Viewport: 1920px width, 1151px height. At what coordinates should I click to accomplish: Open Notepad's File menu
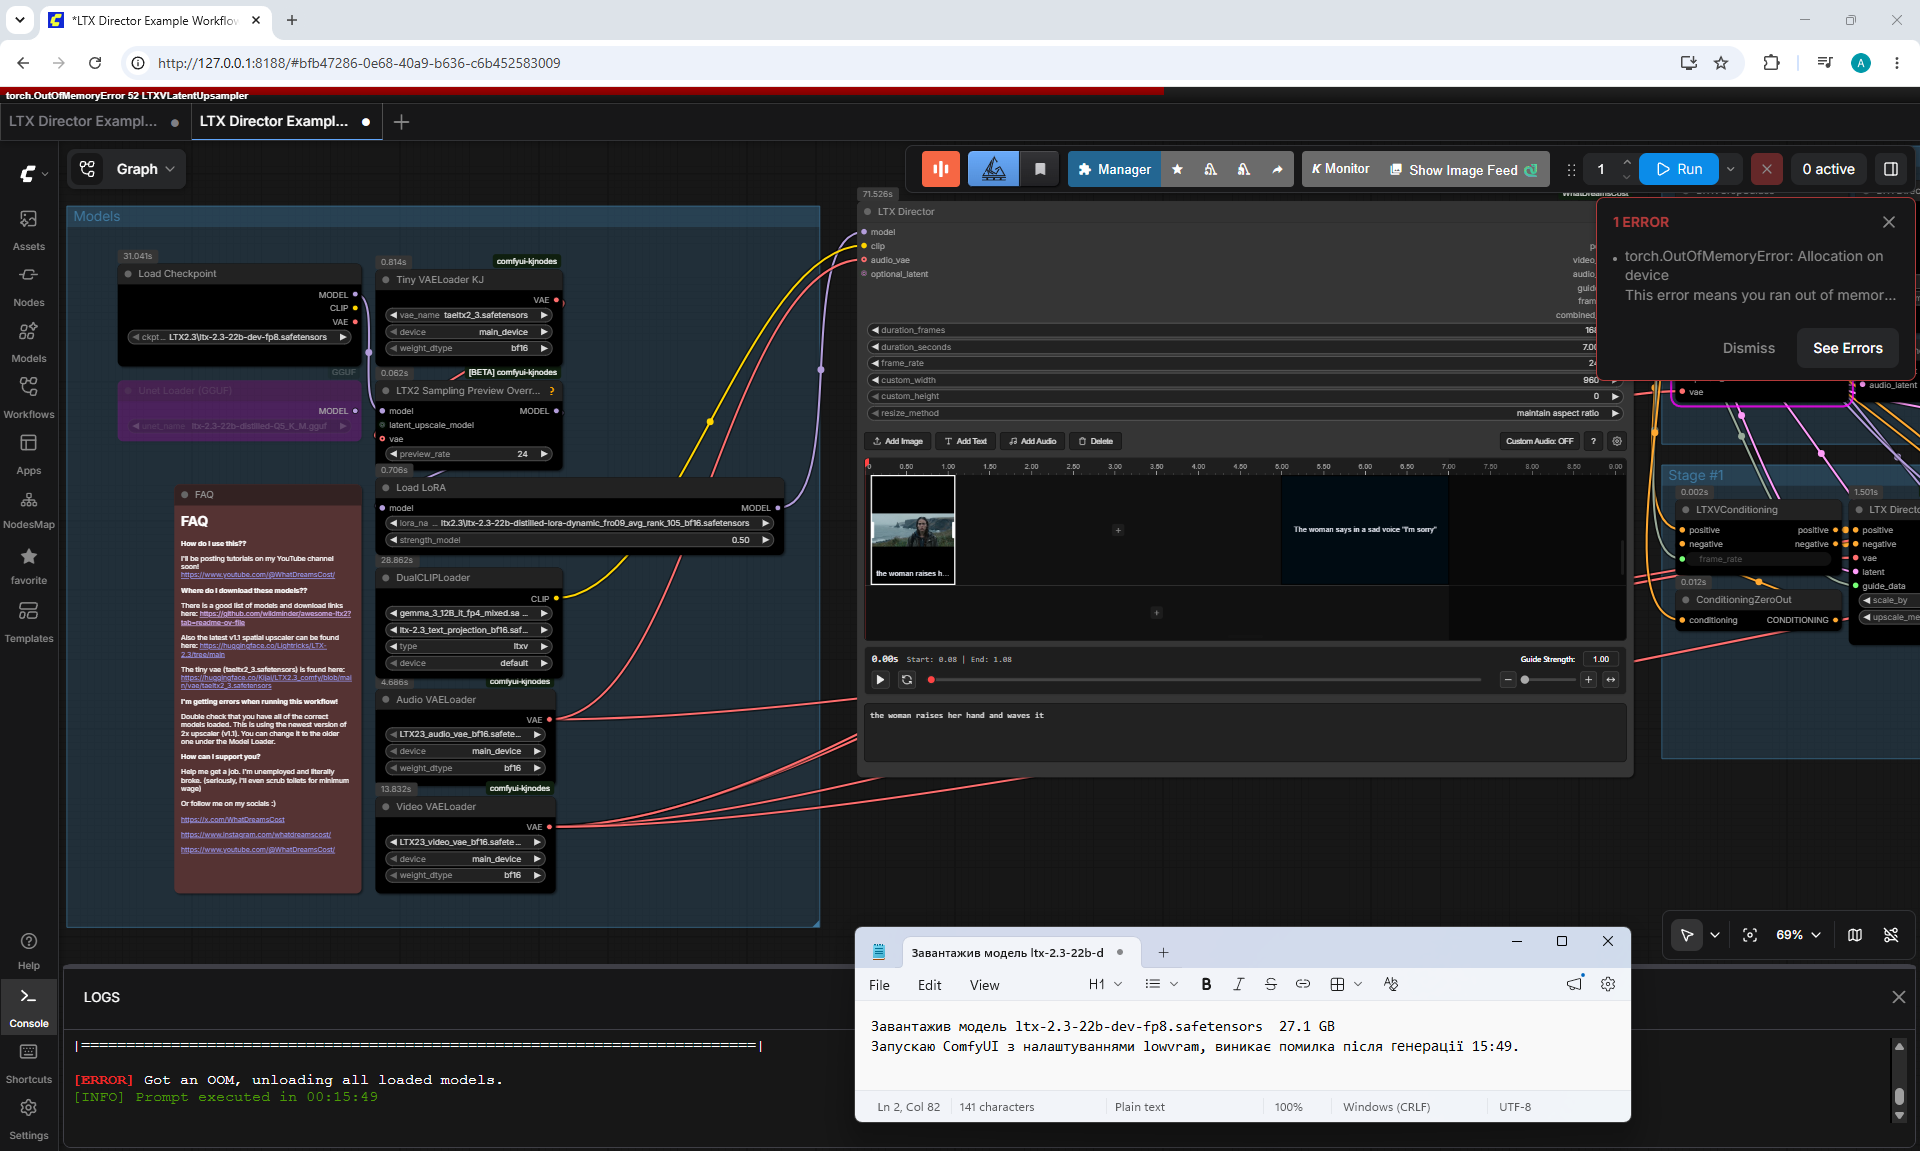[x=879, y=985]
